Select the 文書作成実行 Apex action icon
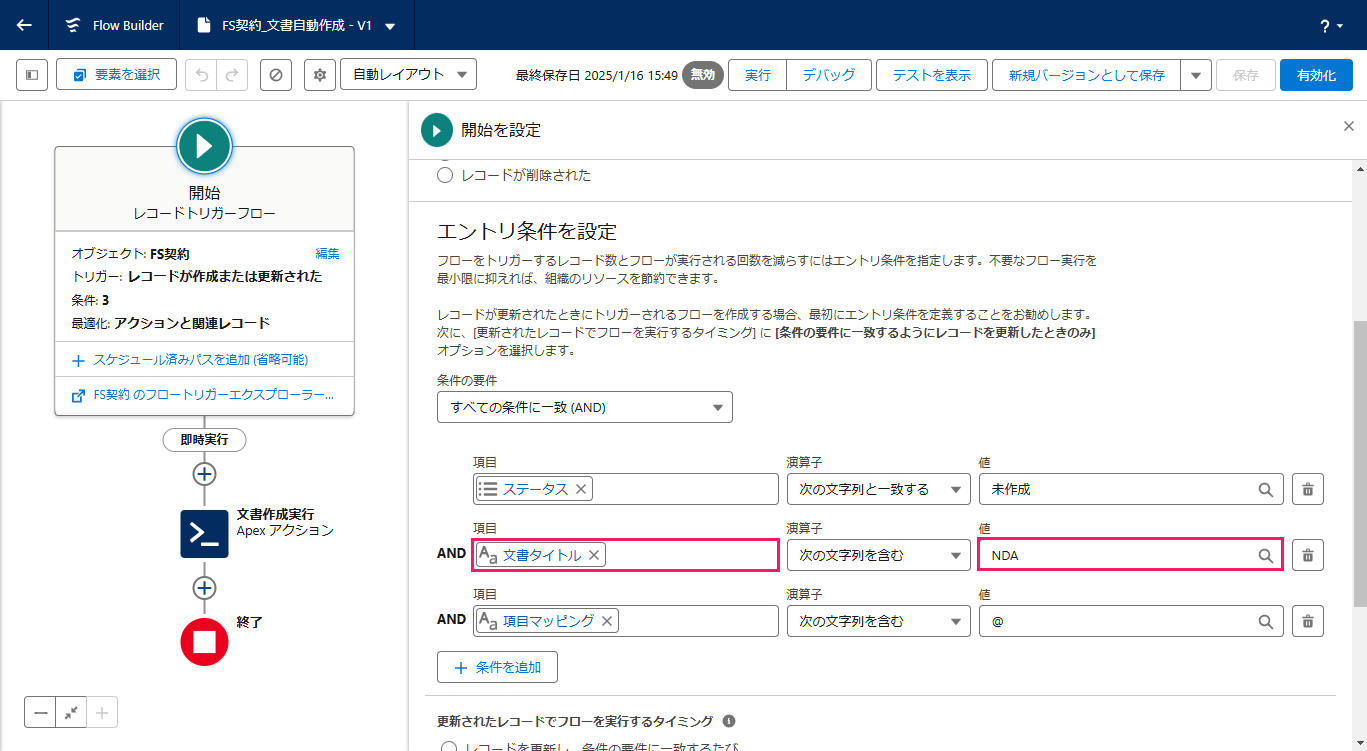Image resolution: width=1367 pixels, height=751 pixels. click(x=204, y=534)
